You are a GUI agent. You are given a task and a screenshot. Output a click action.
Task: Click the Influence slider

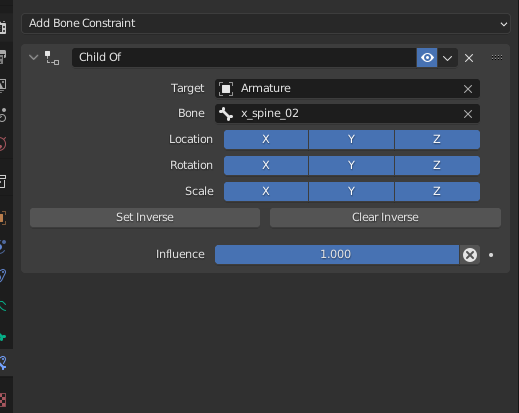coord(337,255)
